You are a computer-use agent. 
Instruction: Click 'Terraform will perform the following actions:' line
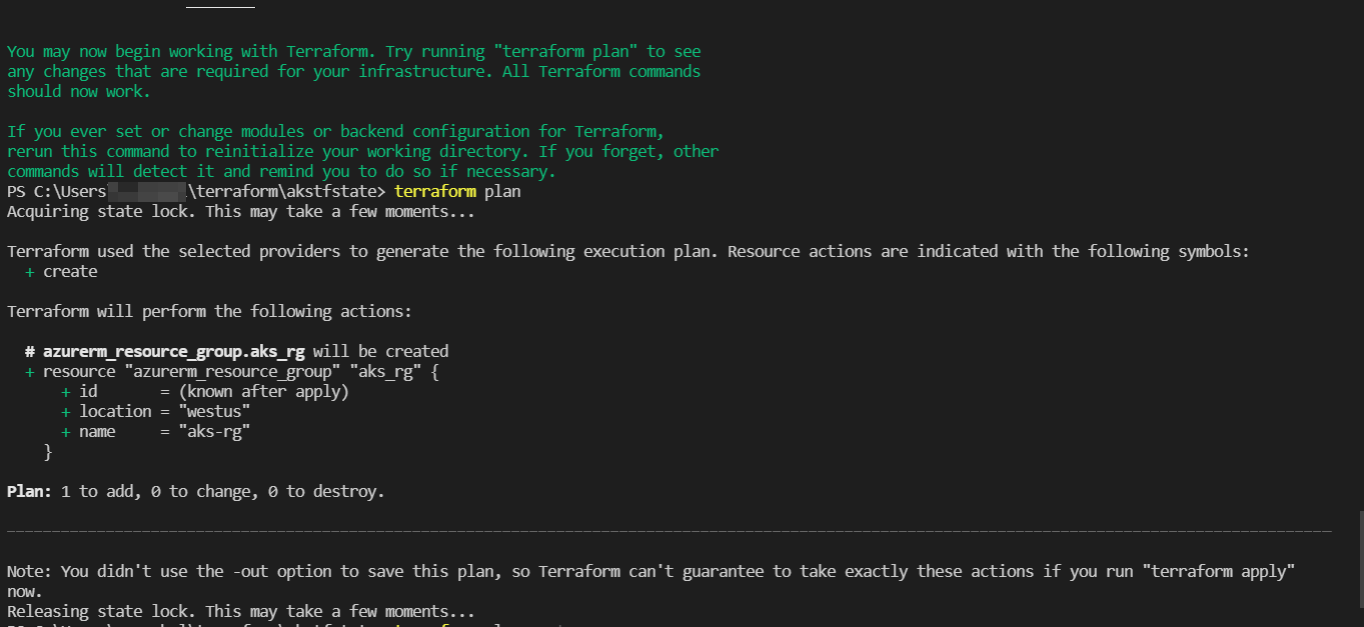tap(209, 311)
